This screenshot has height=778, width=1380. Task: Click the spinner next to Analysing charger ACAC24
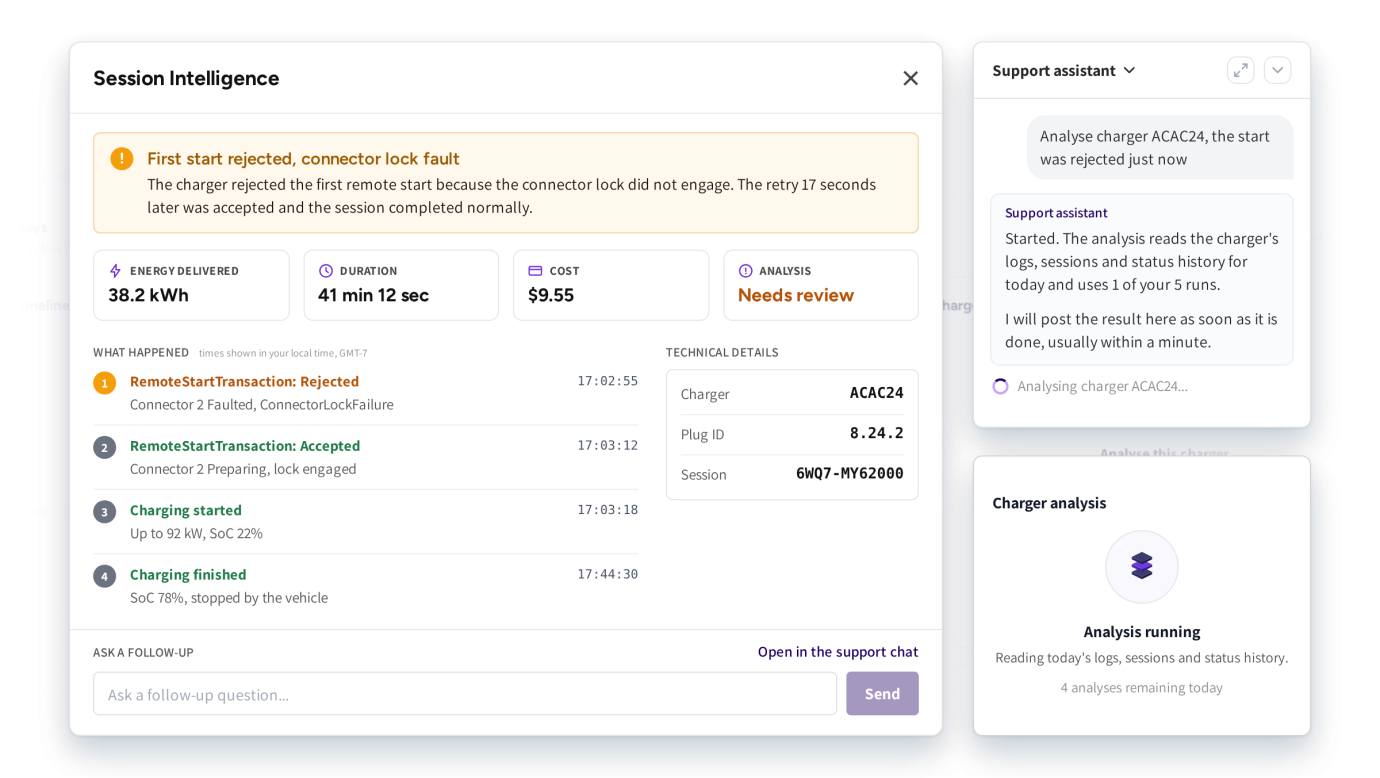1000,386
